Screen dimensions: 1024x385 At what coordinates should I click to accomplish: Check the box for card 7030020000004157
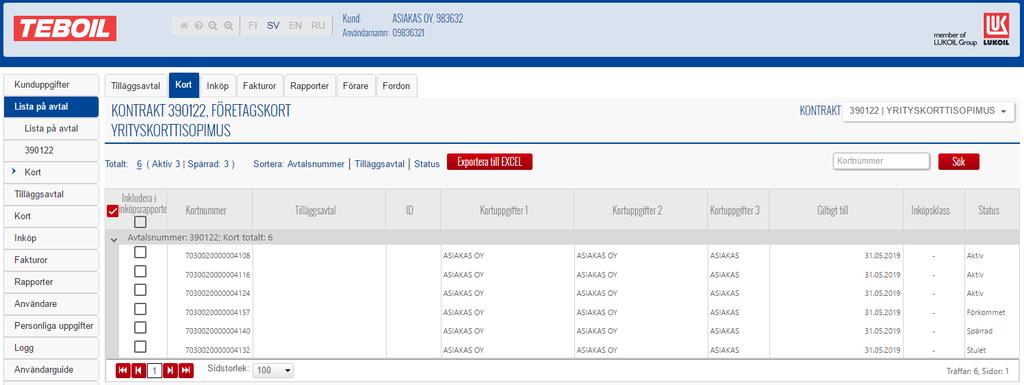[140, 309]
